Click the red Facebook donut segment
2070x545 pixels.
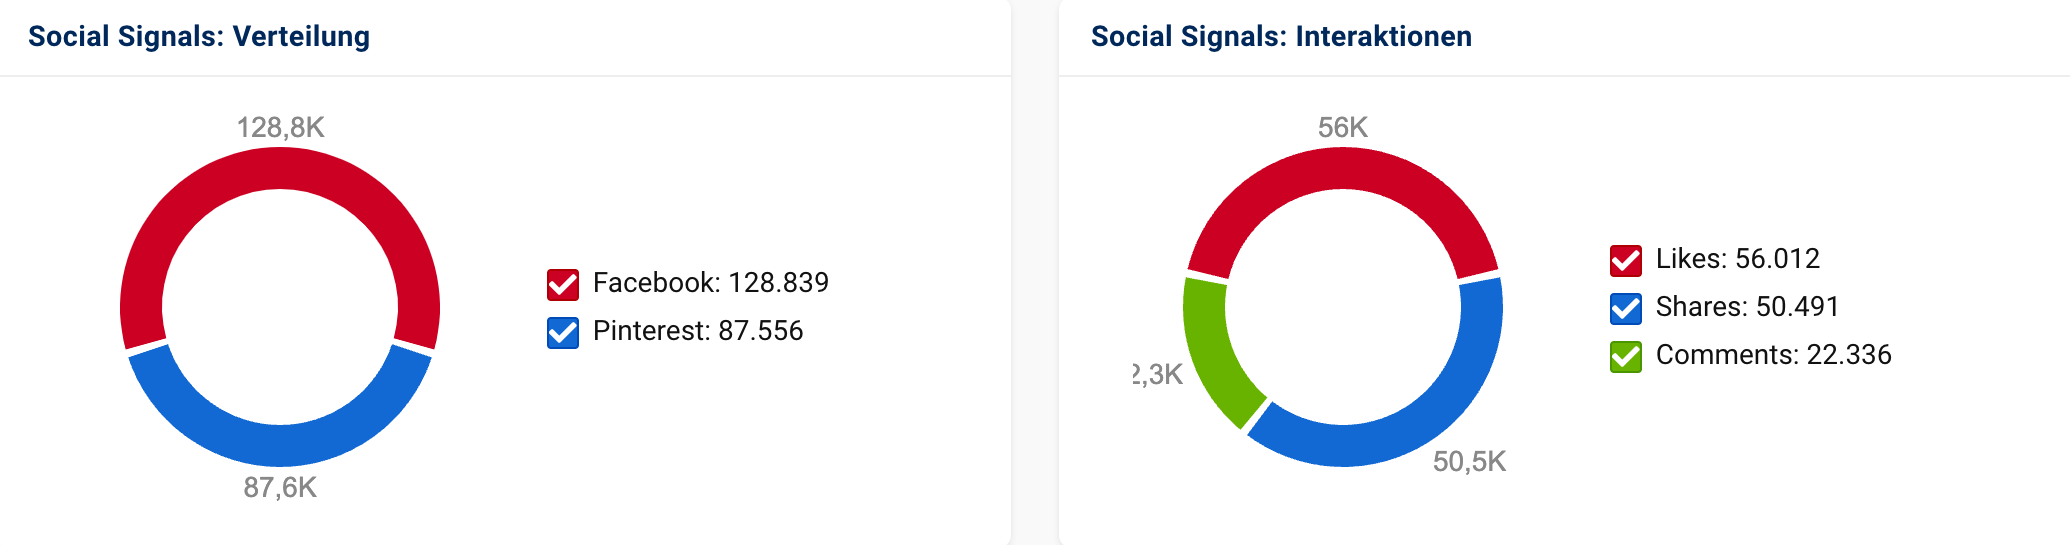click(x=280, y=168)
